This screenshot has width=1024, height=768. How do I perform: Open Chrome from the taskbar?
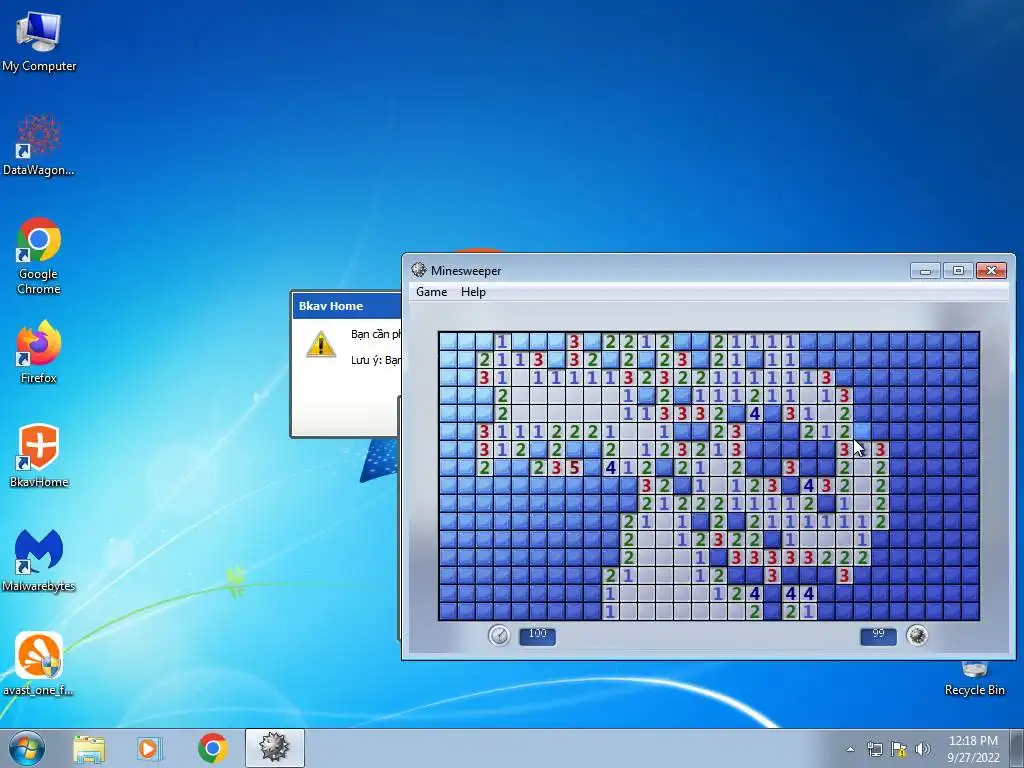(x=212, y=748)
